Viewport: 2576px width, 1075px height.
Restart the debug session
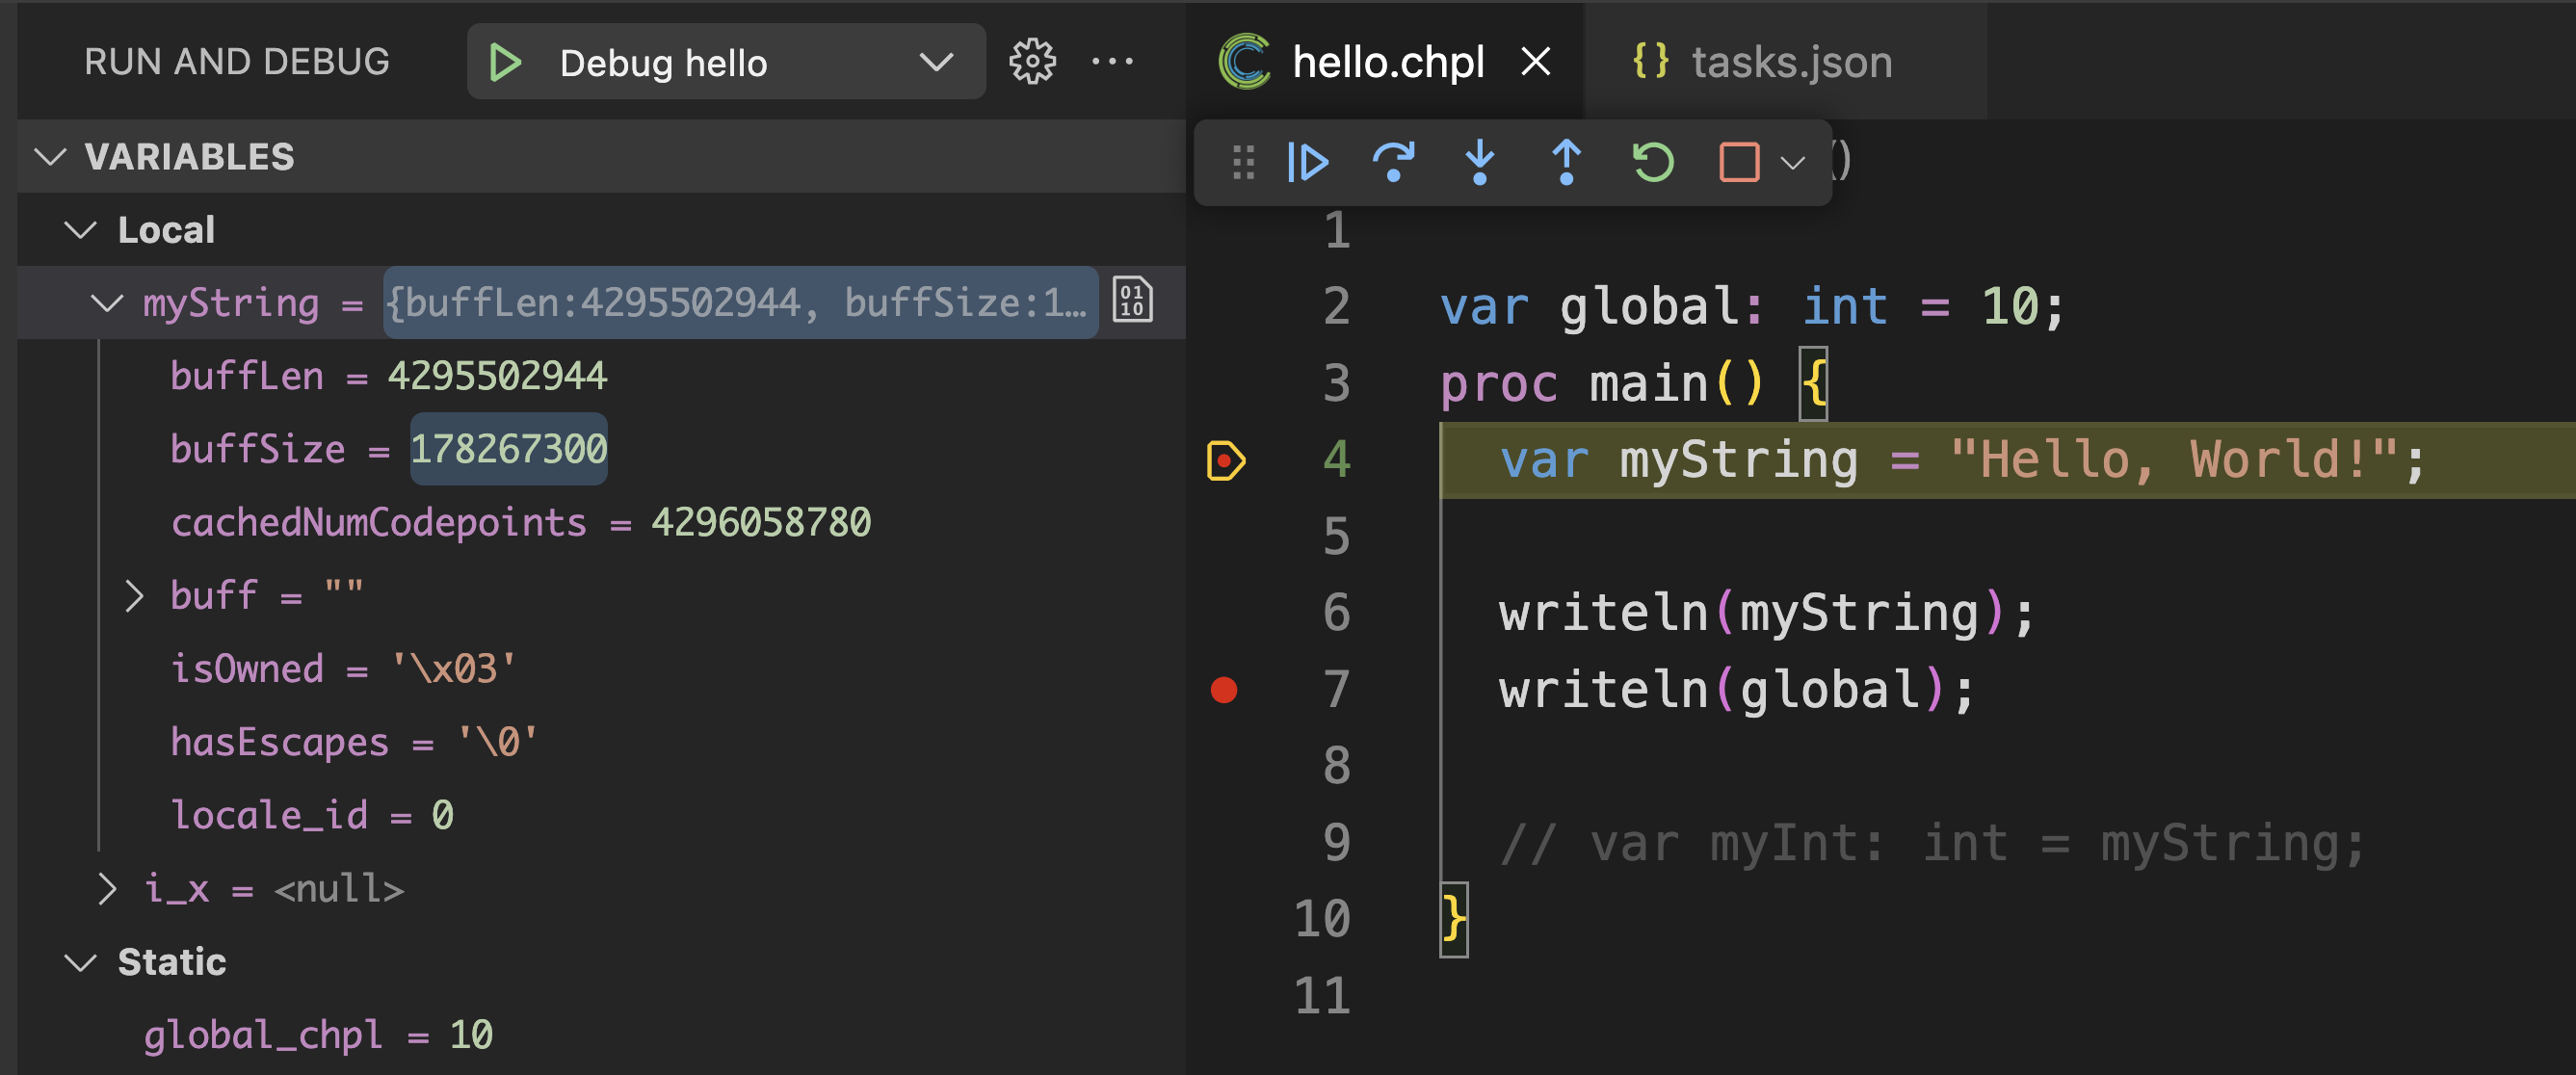pos(1653,162)
